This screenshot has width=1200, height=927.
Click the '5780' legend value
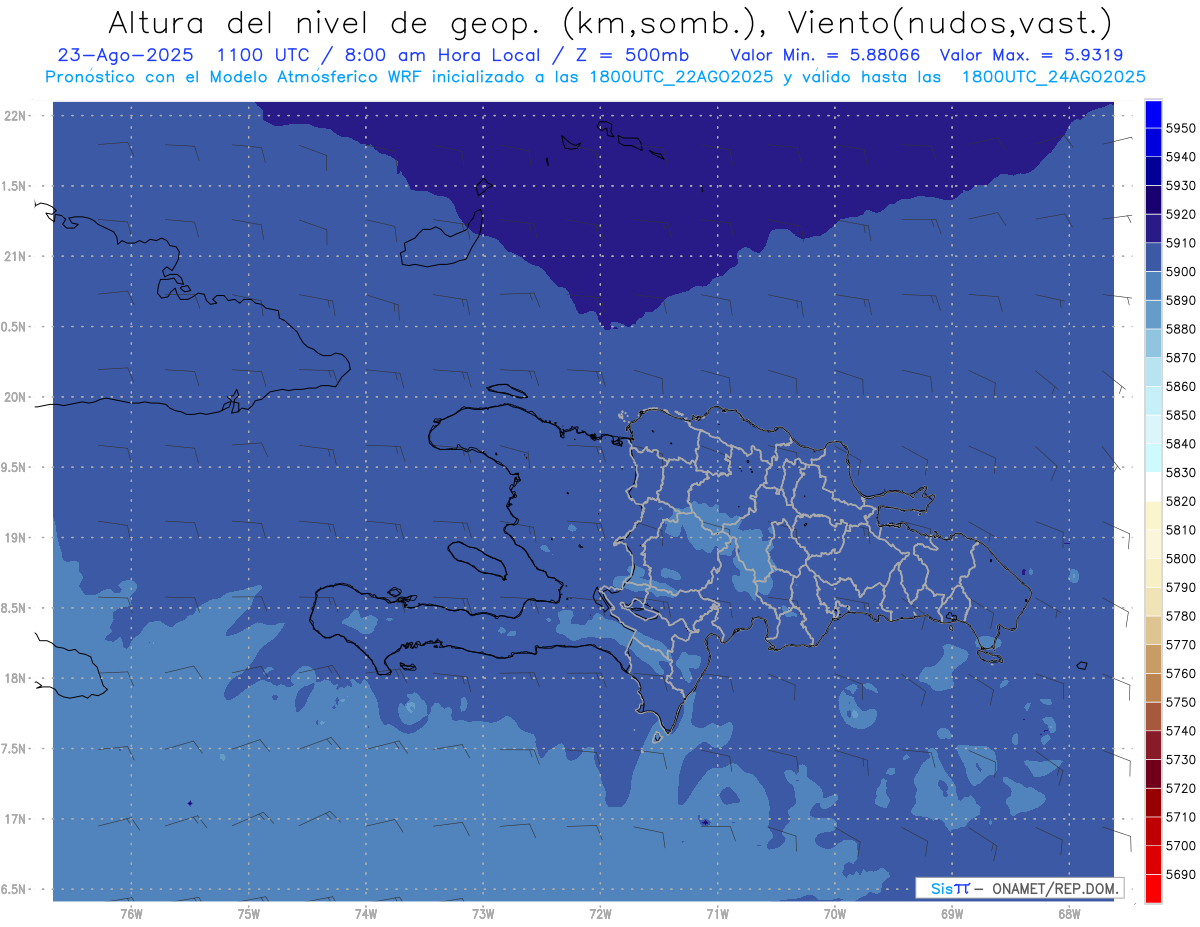(1181, 616)
